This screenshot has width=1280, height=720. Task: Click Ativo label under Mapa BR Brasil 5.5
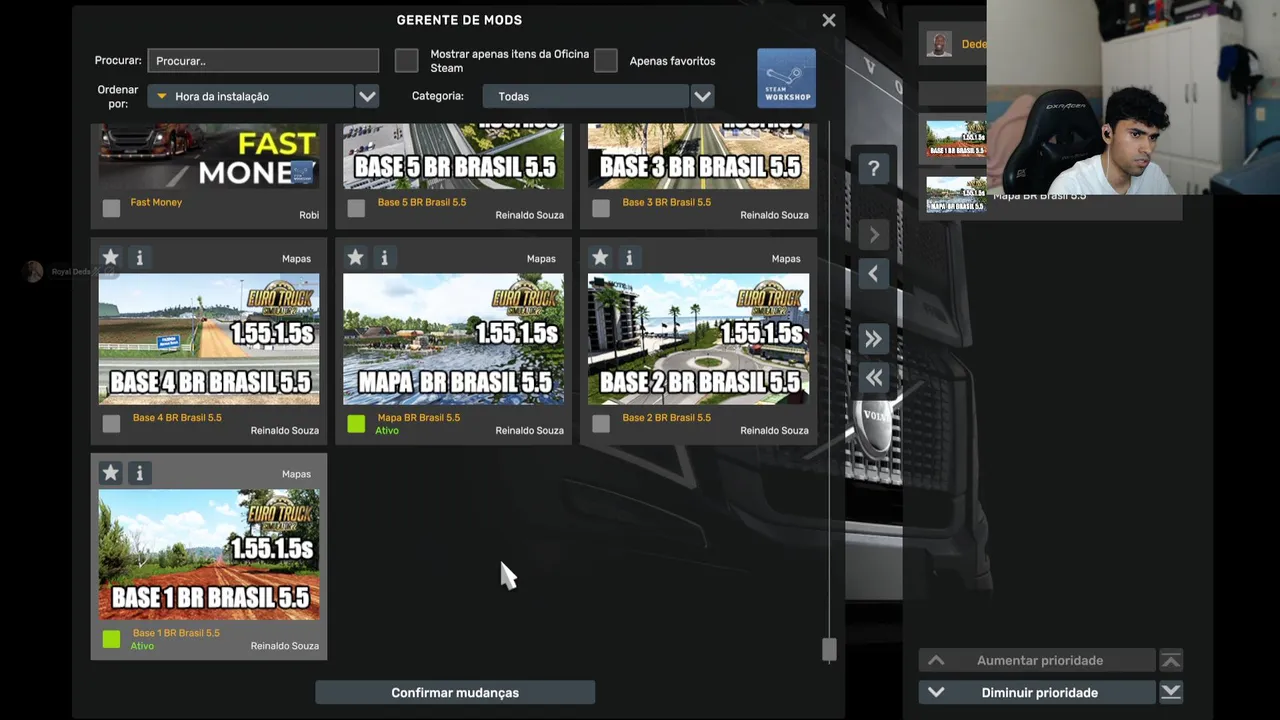(x=387, y=431)
